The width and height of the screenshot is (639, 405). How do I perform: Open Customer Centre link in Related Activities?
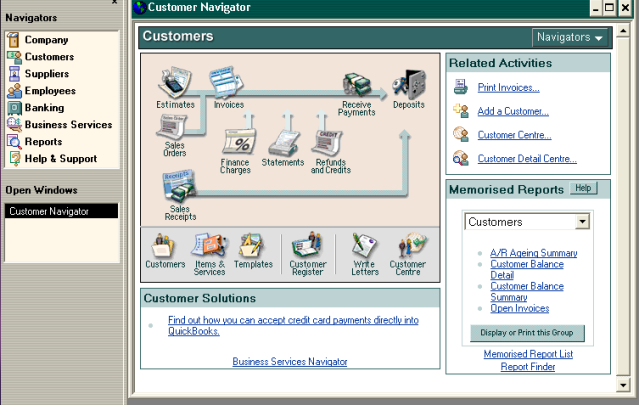[x=514, y=135]
